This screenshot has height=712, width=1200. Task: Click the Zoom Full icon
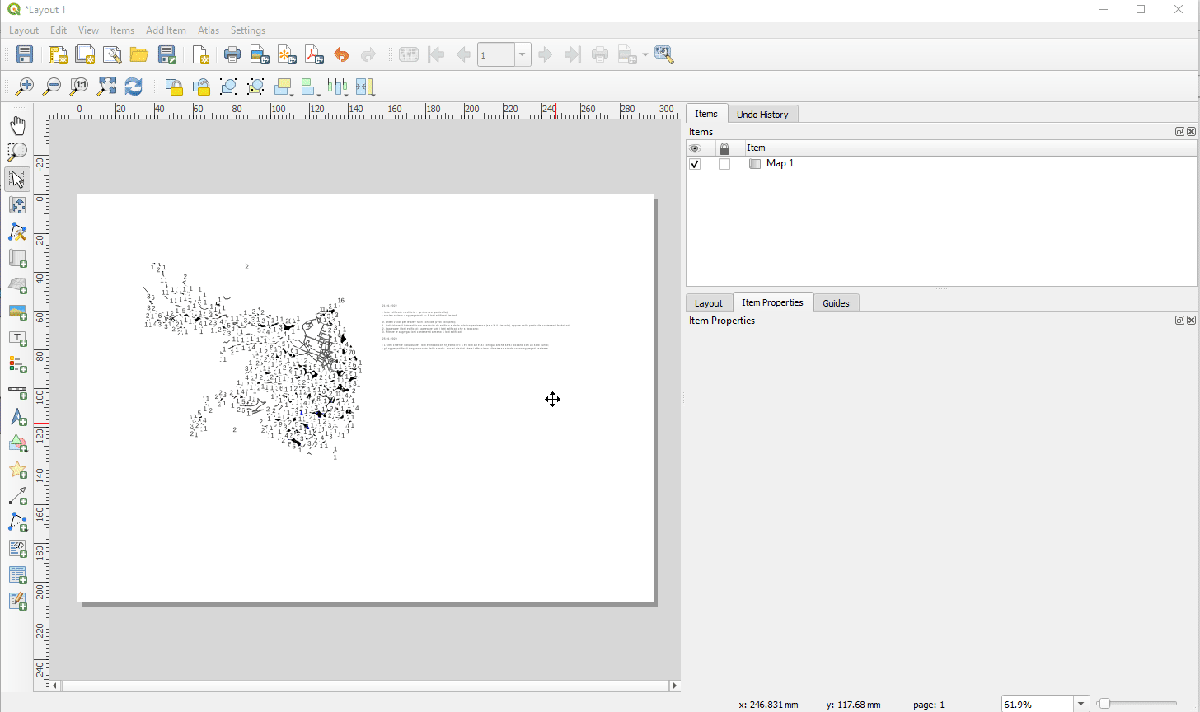(x=107, y=87)
